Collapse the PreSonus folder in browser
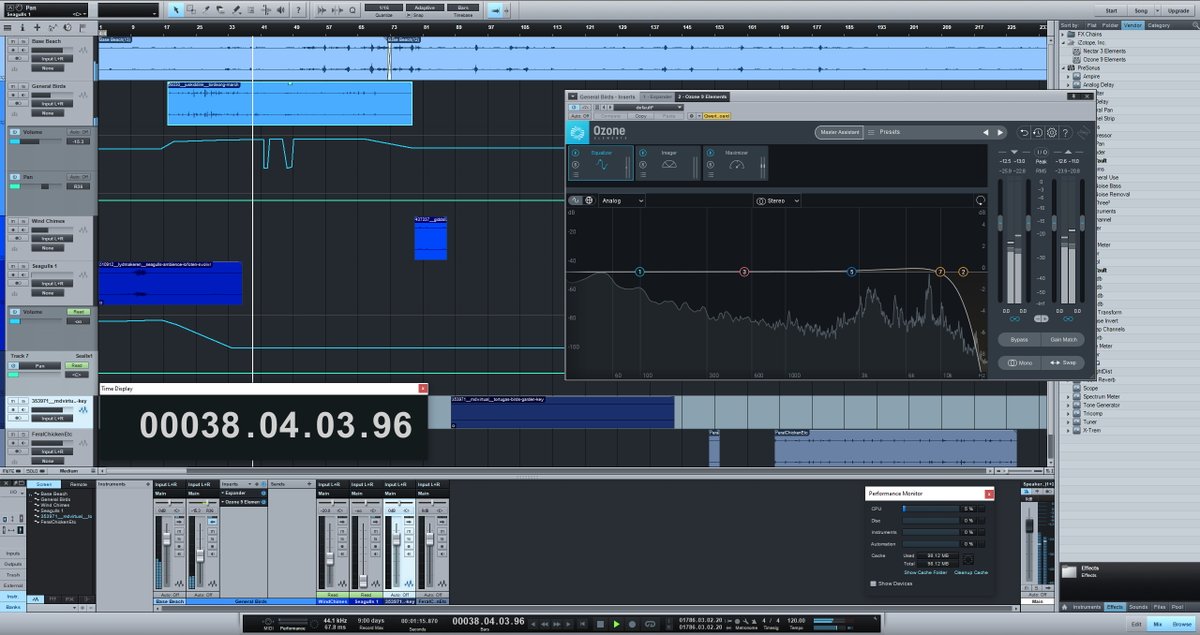Viewport: 1200px width, 635px height. pyautogui.click(x=1064, y=67)
